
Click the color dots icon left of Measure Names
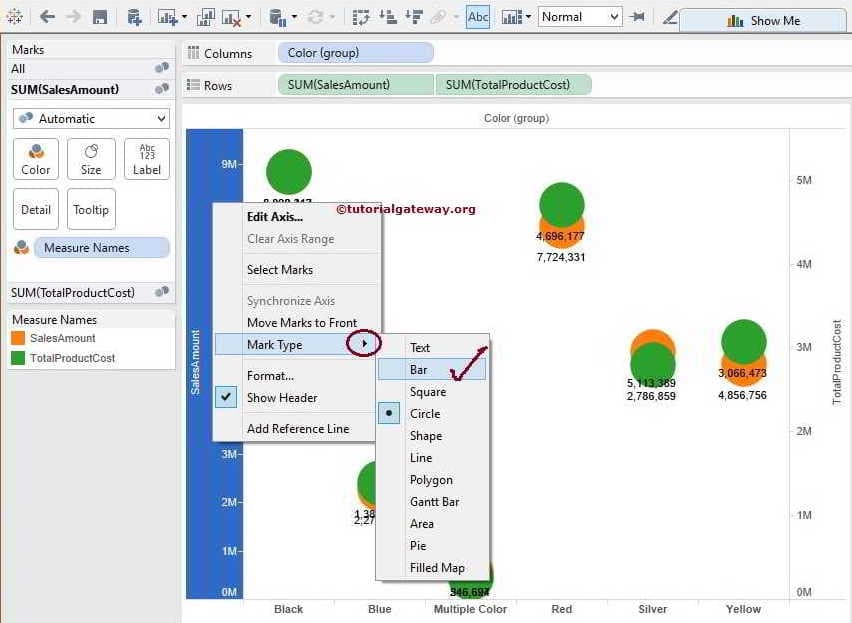pyautogui.click(x=22, y=248)
